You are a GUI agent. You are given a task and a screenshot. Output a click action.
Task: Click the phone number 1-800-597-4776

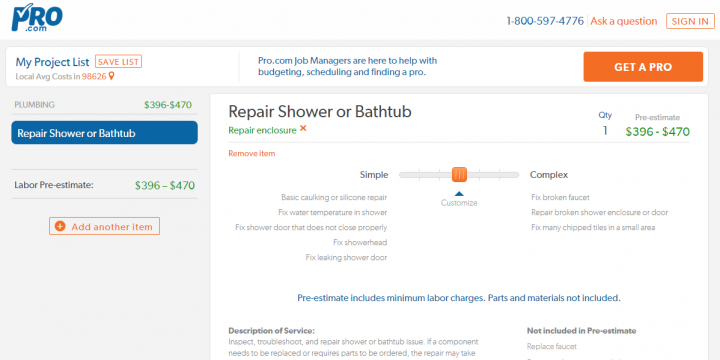(545, 21)
